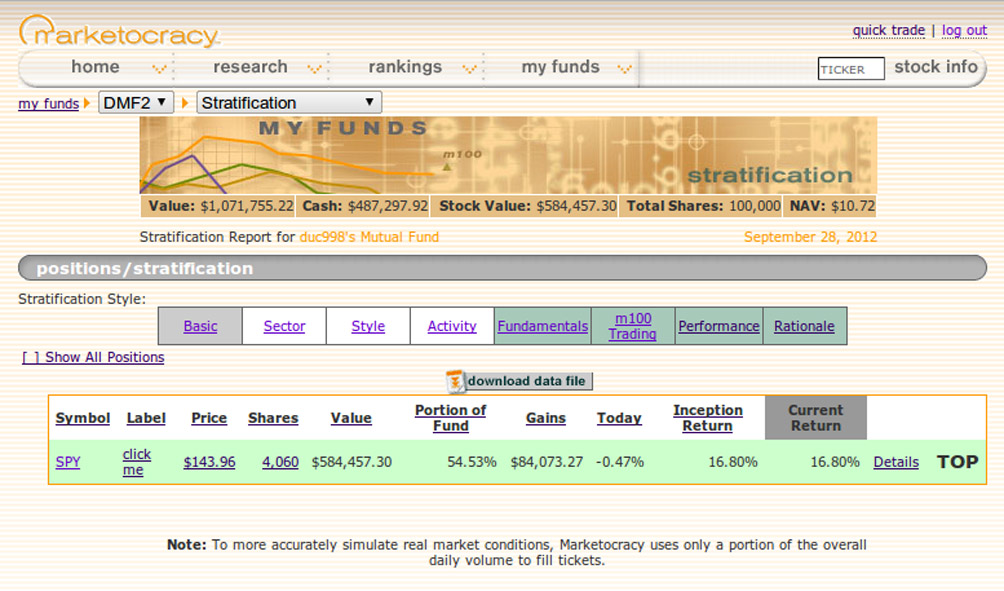Expand the research menu chevron
Screen dimensions: 1004x591
[314, 69]
